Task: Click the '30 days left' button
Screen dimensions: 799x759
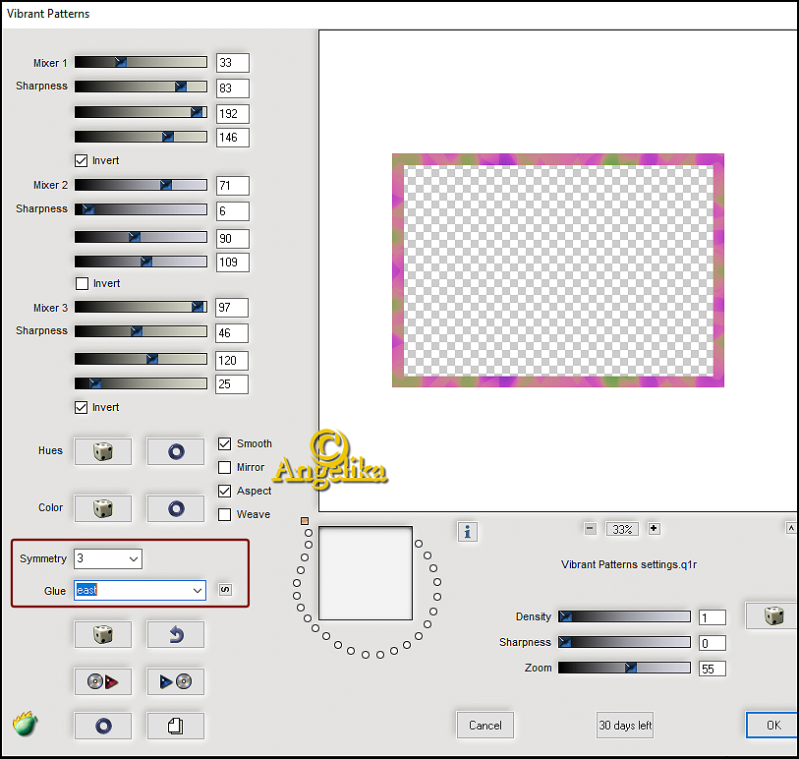Action: pos(625,725)
